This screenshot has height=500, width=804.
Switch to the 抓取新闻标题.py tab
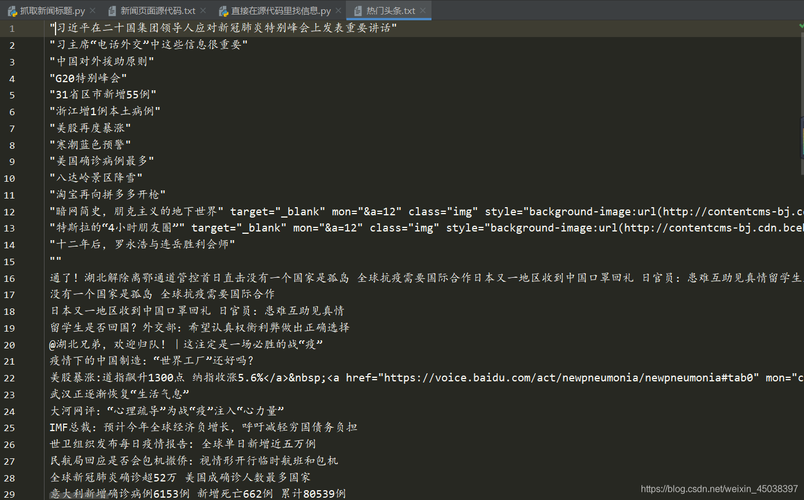tap(52, 10)
